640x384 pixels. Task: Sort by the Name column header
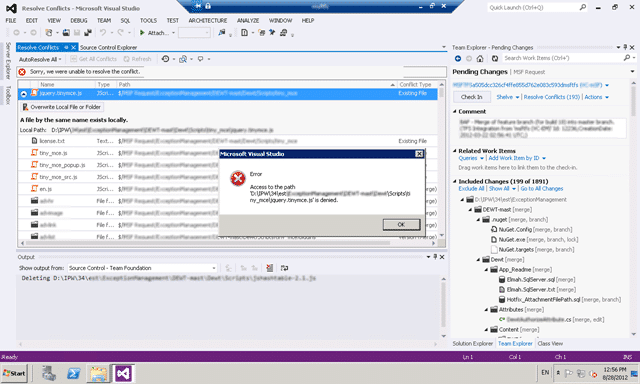pyautogui.click(x=47, y=84)
